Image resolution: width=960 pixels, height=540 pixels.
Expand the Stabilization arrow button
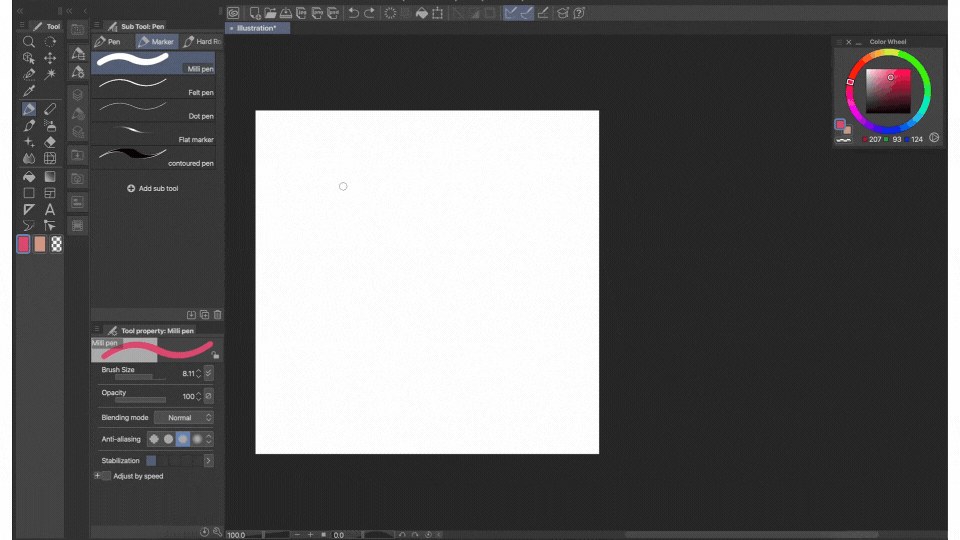coord(208,461)
